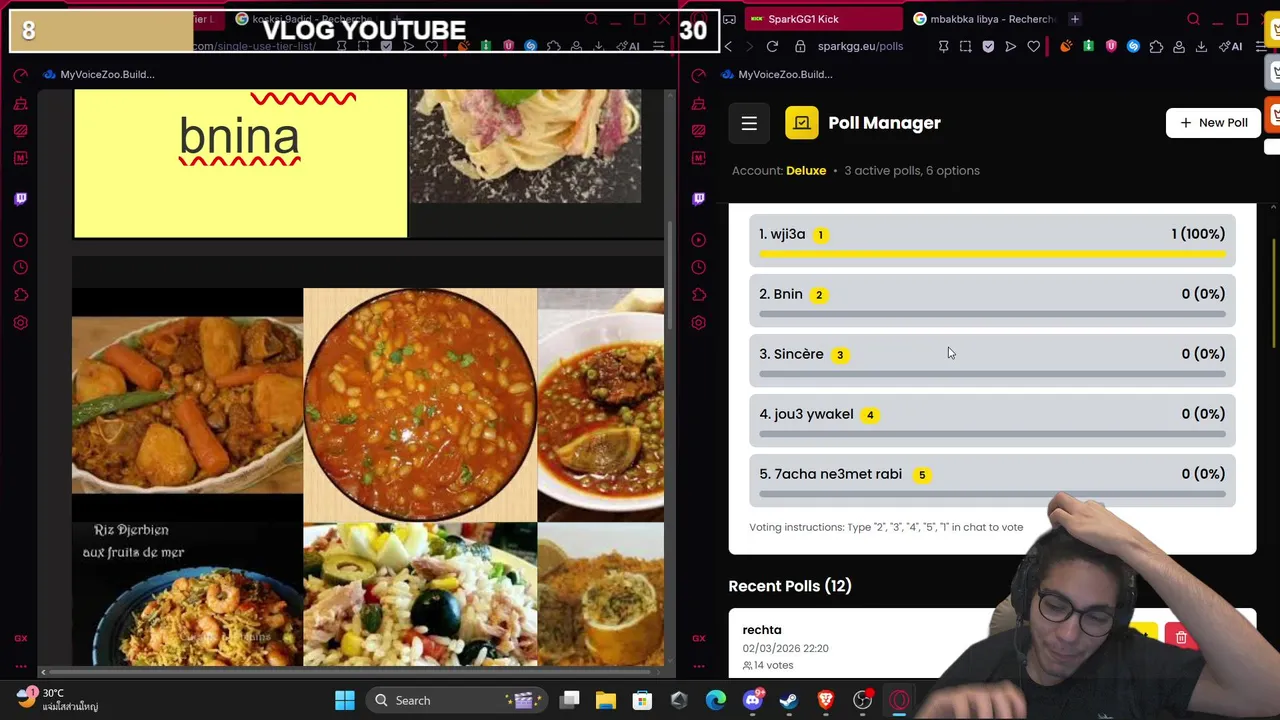Click the lock icon beside sparkgg.eu address
Image resolution: width=1280 pixels, height=720 pixels.
(x=800, y=46)
